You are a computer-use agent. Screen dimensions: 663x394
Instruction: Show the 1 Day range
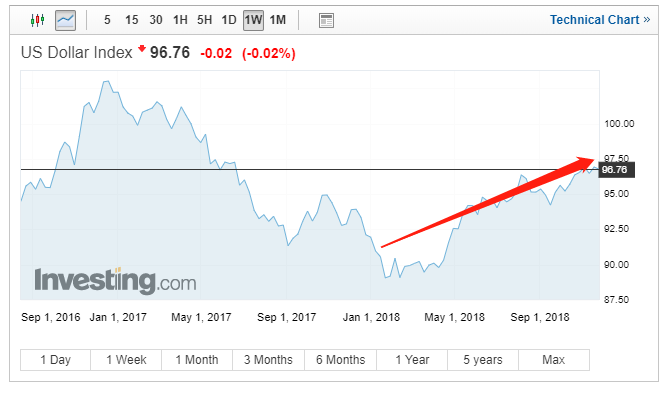tap(55, 360)
